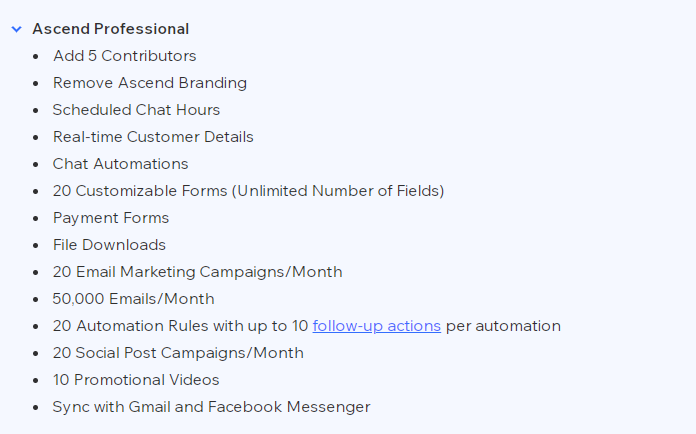The width and height of the screenshot is (696, 434).
Task: Click the Ascend Professional heading text
Action: (111, 29)
